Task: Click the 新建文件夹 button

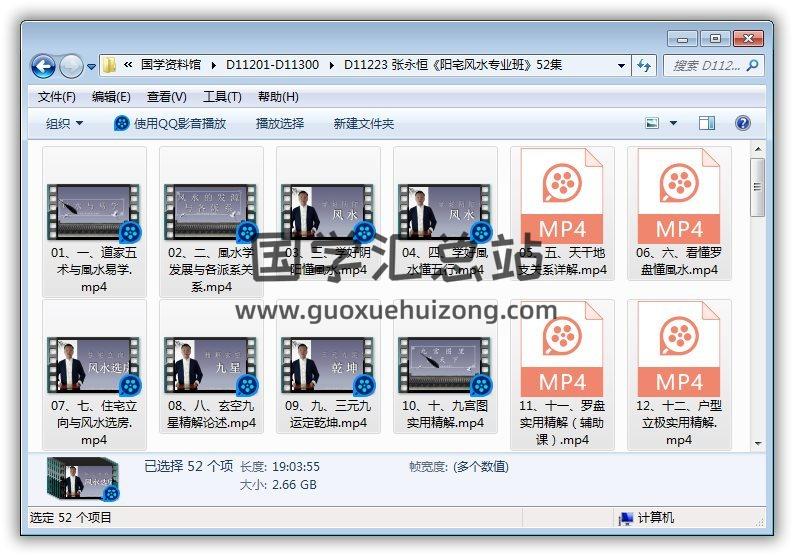Action: pos(363,123)
